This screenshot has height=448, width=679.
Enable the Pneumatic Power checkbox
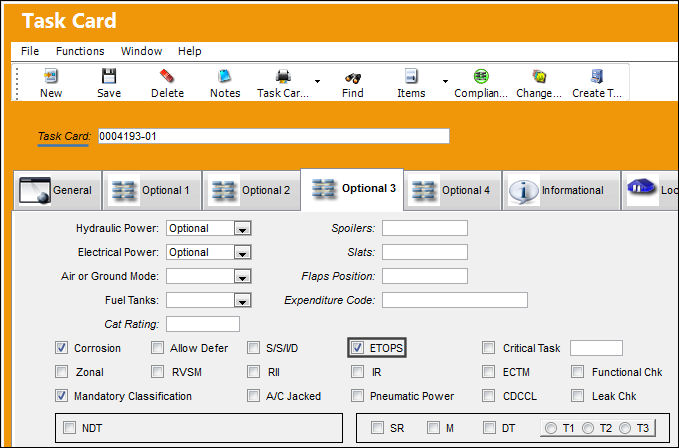[x=357, y=396]
